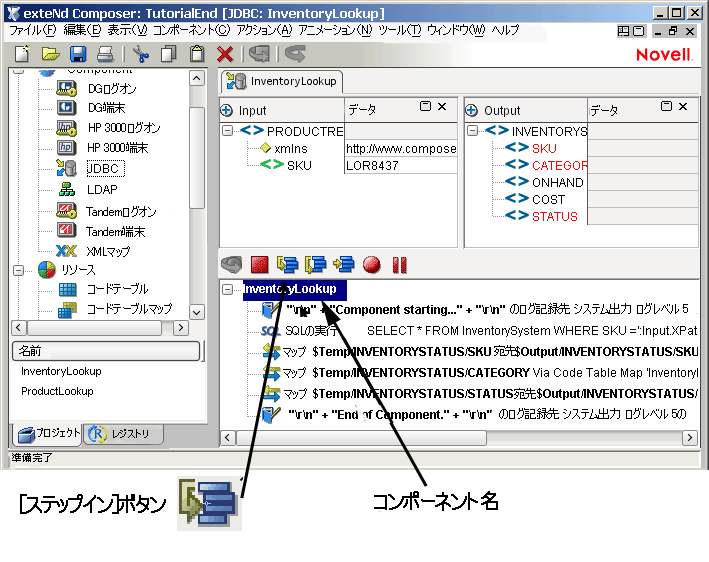Click the Undo arrow in main toolbar
The height and width of the screenshot is (562, 709).
click(x=259, y=54)
